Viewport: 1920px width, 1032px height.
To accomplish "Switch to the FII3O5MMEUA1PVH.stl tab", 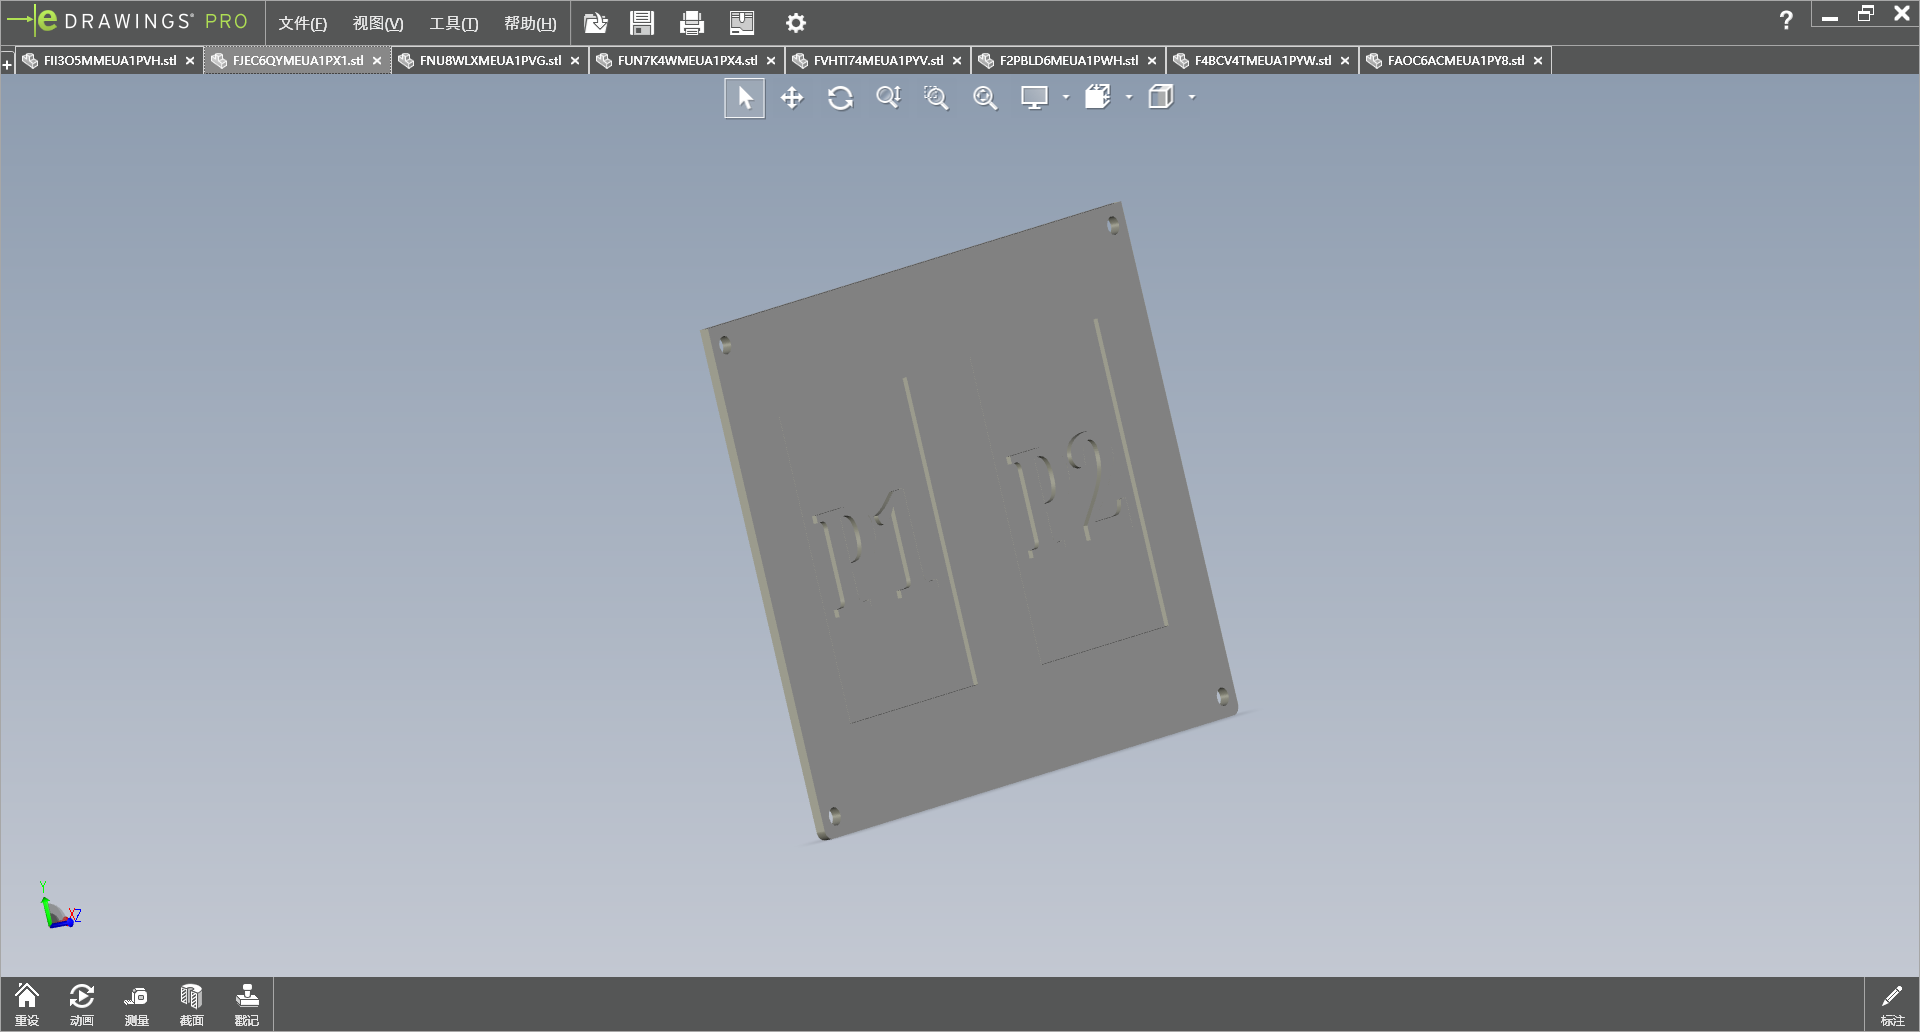I will click(x=110, y=61).
